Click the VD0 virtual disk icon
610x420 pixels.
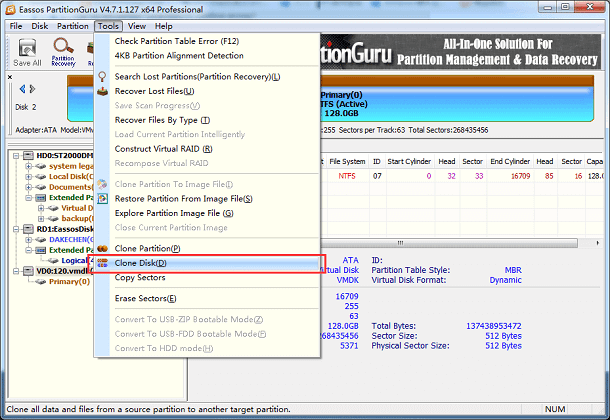28,271
